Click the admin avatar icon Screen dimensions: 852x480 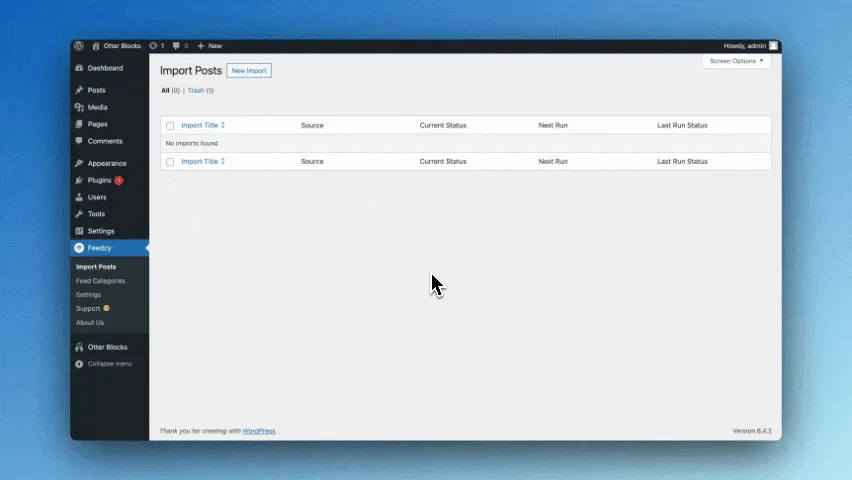(773, 46)
